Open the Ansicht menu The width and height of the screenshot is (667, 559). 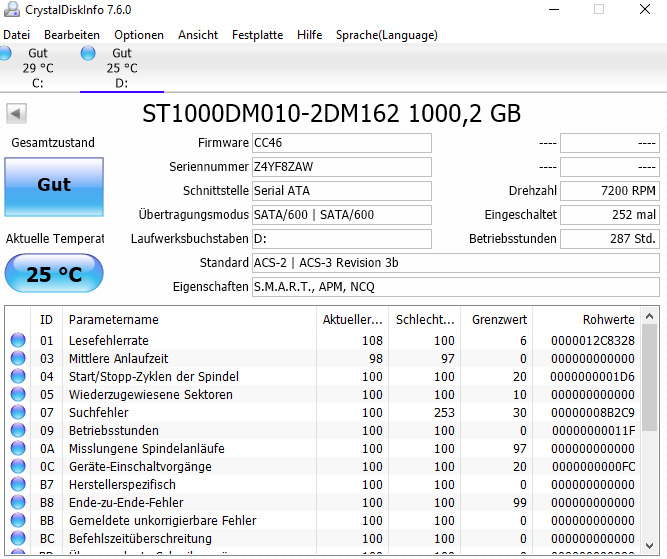click(198, 35)
